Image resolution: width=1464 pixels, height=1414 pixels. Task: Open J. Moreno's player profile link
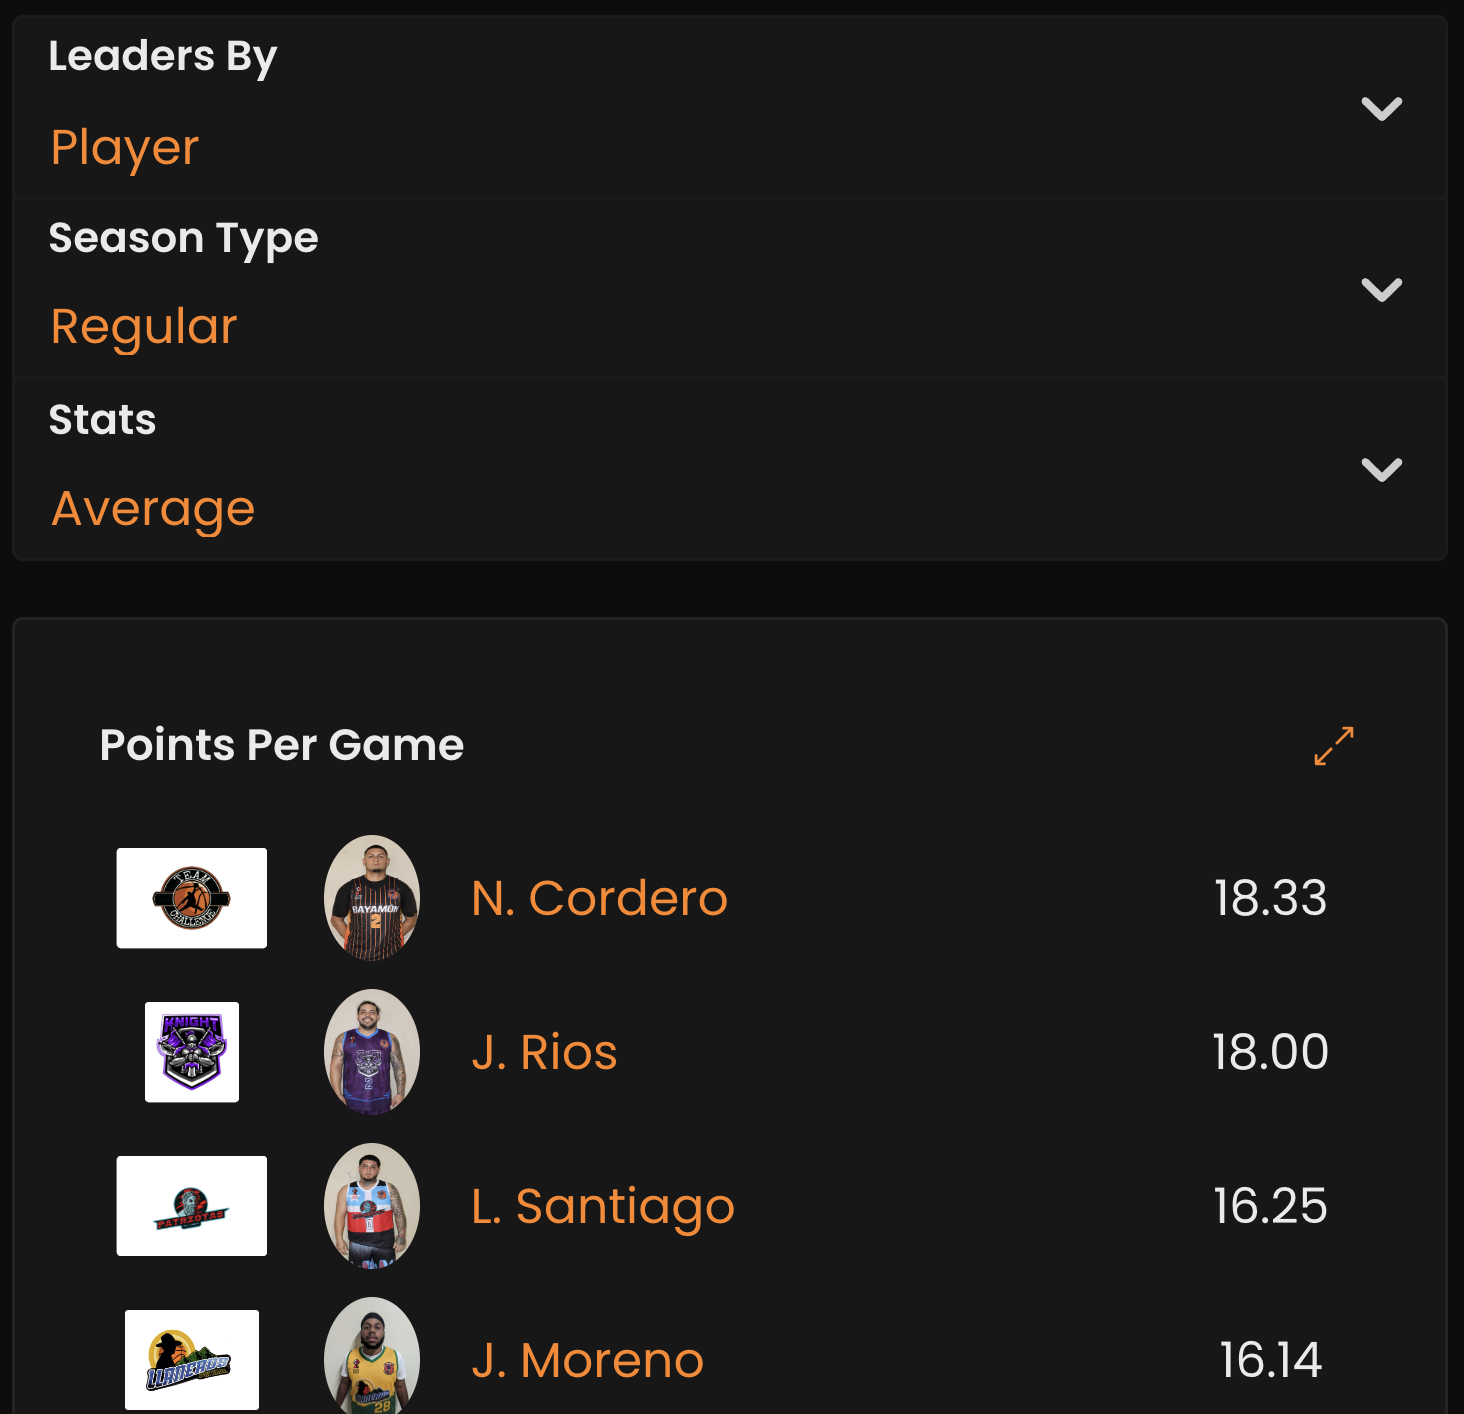(x=588, y=1360)
